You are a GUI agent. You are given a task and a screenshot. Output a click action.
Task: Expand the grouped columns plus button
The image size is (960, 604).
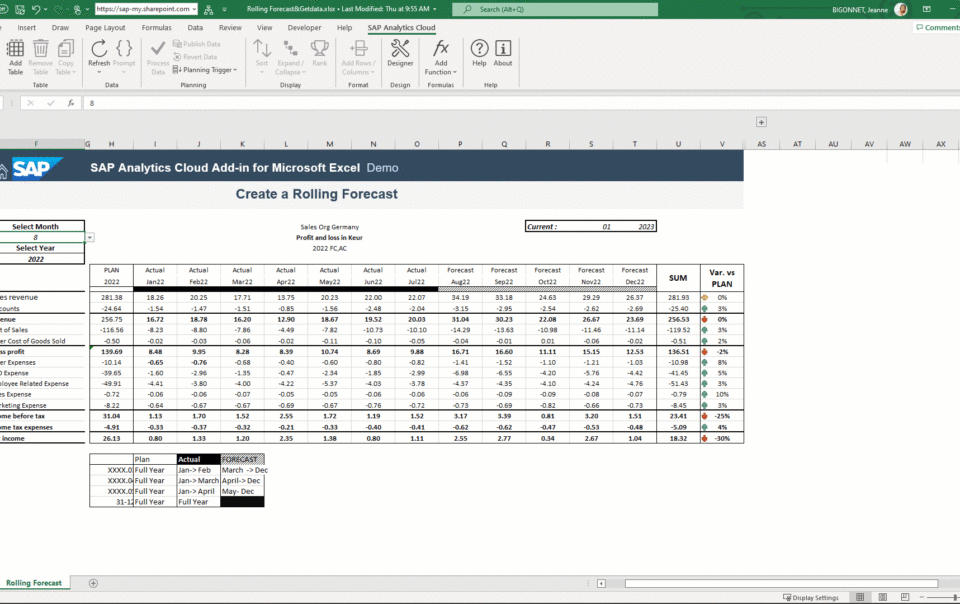pyautogui.click(x=761, y=122)
